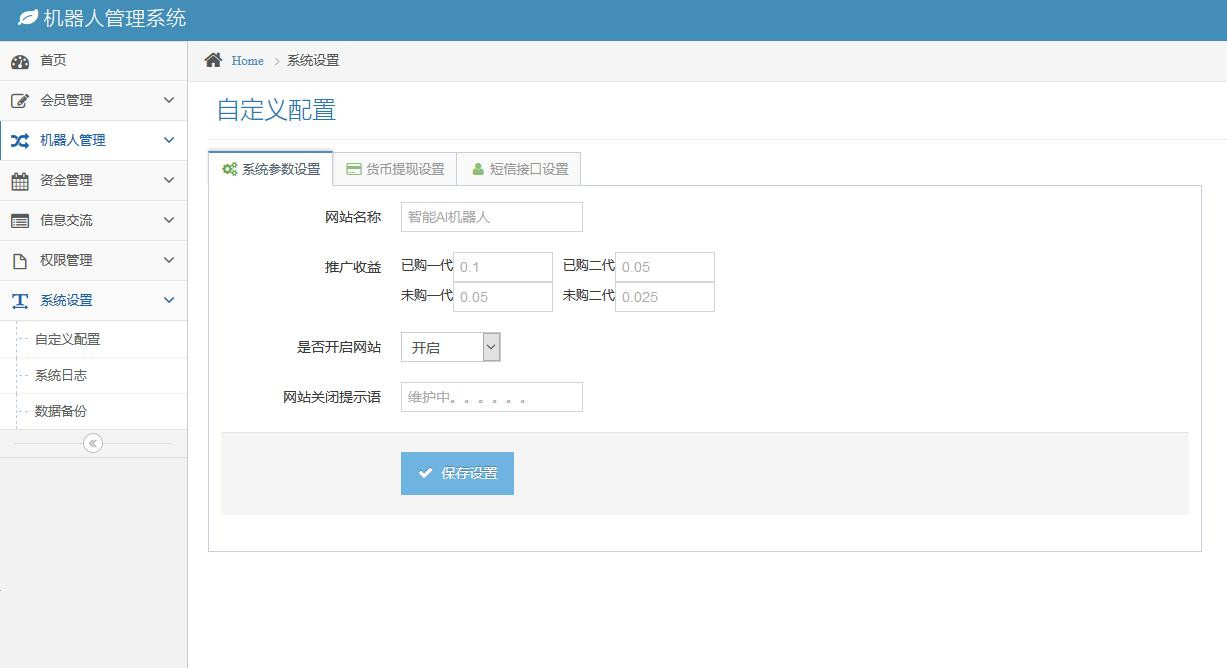Click the home icon in breadcrumb

point(213,60)
